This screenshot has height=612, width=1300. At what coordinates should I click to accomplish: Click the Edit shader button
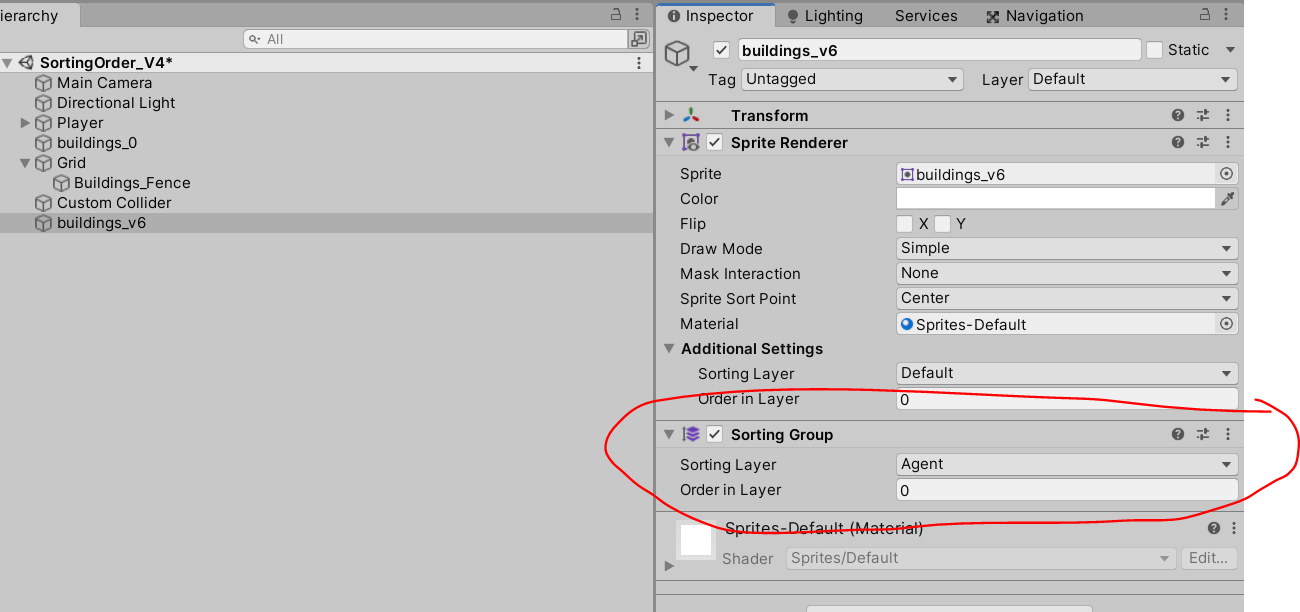(1209, 558)
